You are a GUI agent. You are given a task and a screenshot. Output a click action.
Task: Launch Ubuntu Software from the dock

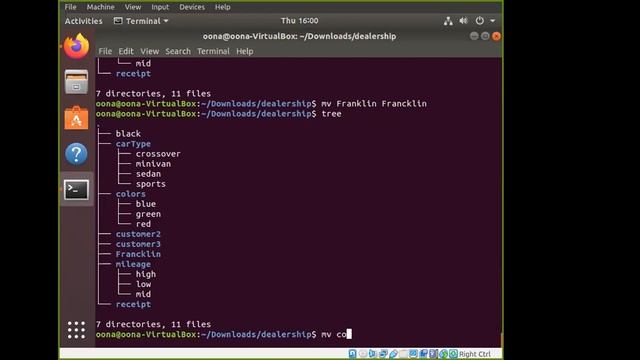[76, 118]
